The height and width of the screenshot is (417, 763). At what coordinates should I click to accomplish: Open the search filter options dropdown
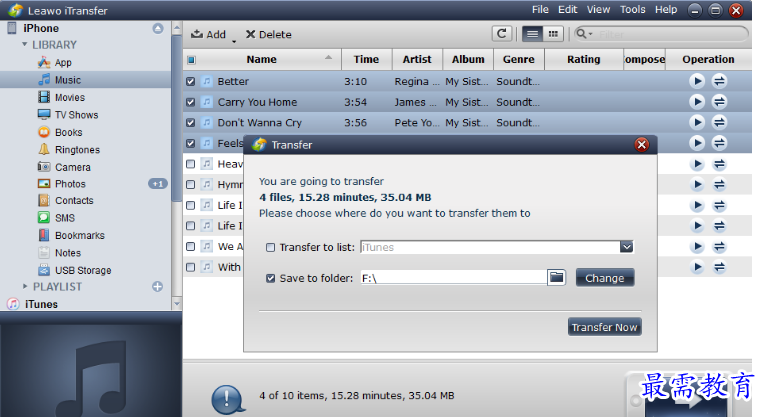(x=584, y=34)
